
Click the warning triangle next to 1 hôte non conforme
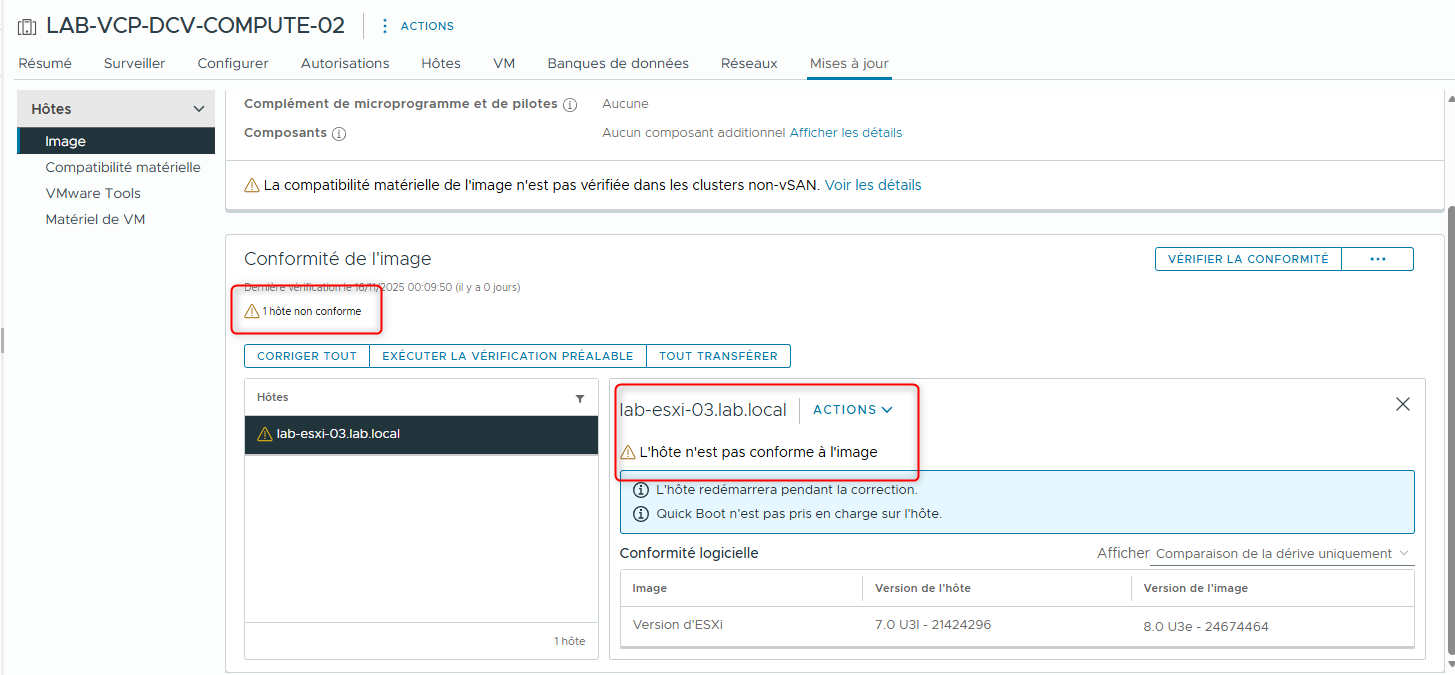coord(251,310)
